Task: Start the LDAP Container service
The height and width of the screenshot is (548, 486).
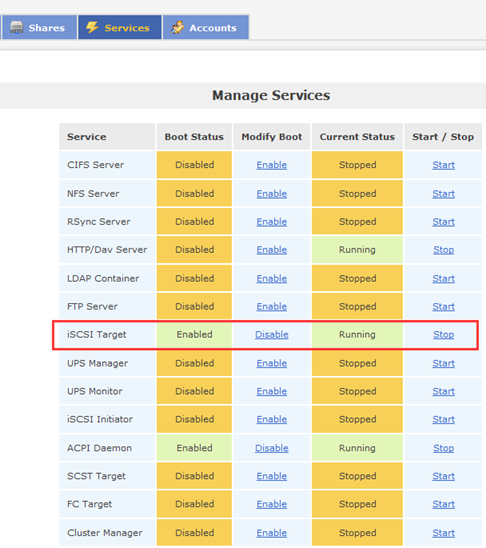Action: point(443,279)
